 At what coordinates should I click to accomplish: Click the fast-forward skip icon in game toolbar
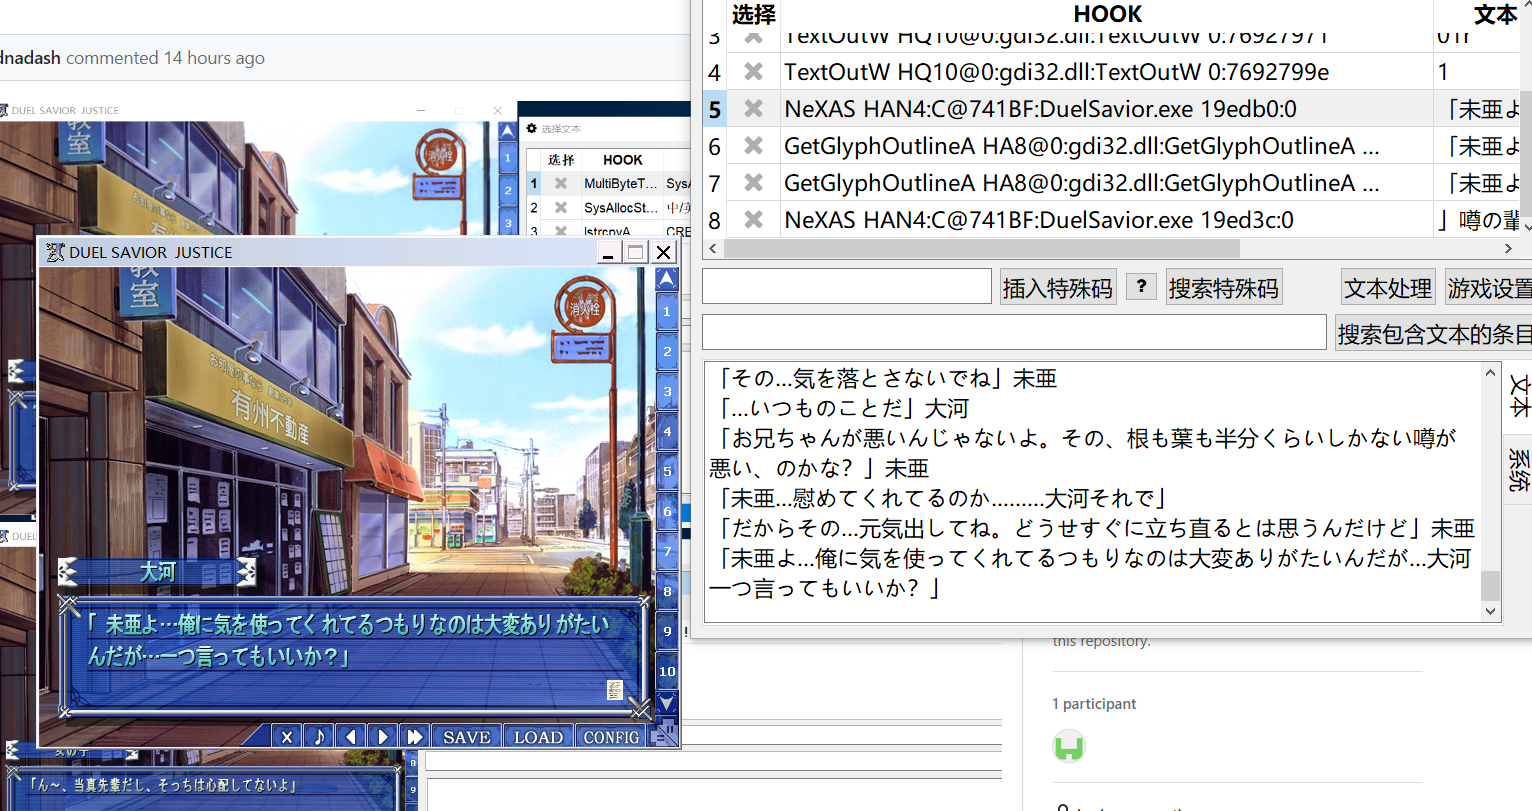tap(414, 735)
